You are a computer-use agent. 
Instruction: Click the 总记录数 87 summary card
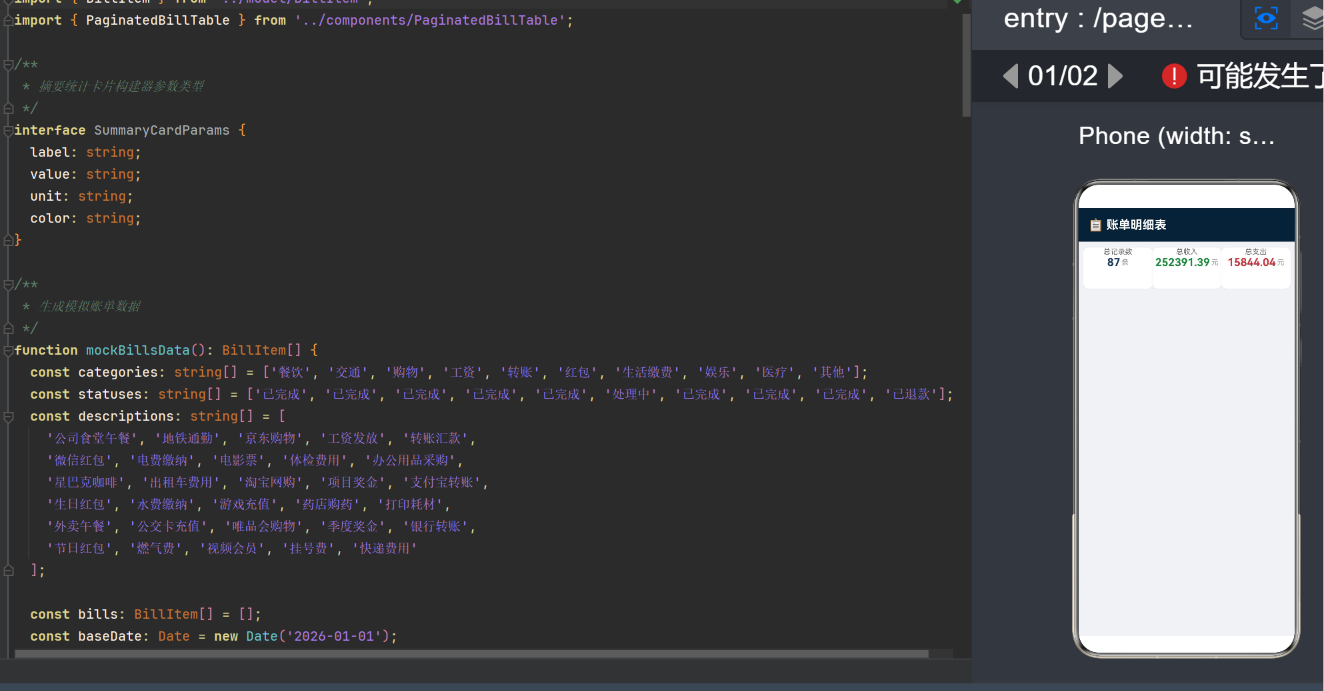tap(1117, 267)
